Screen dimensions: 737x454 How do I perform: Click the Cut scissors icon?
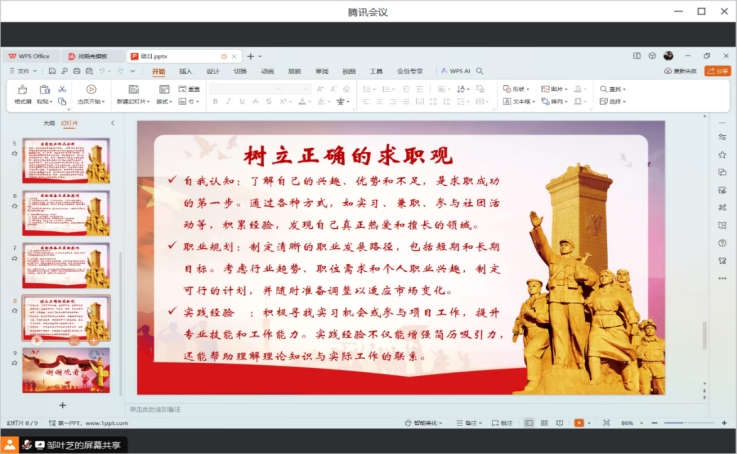point(60,89)
